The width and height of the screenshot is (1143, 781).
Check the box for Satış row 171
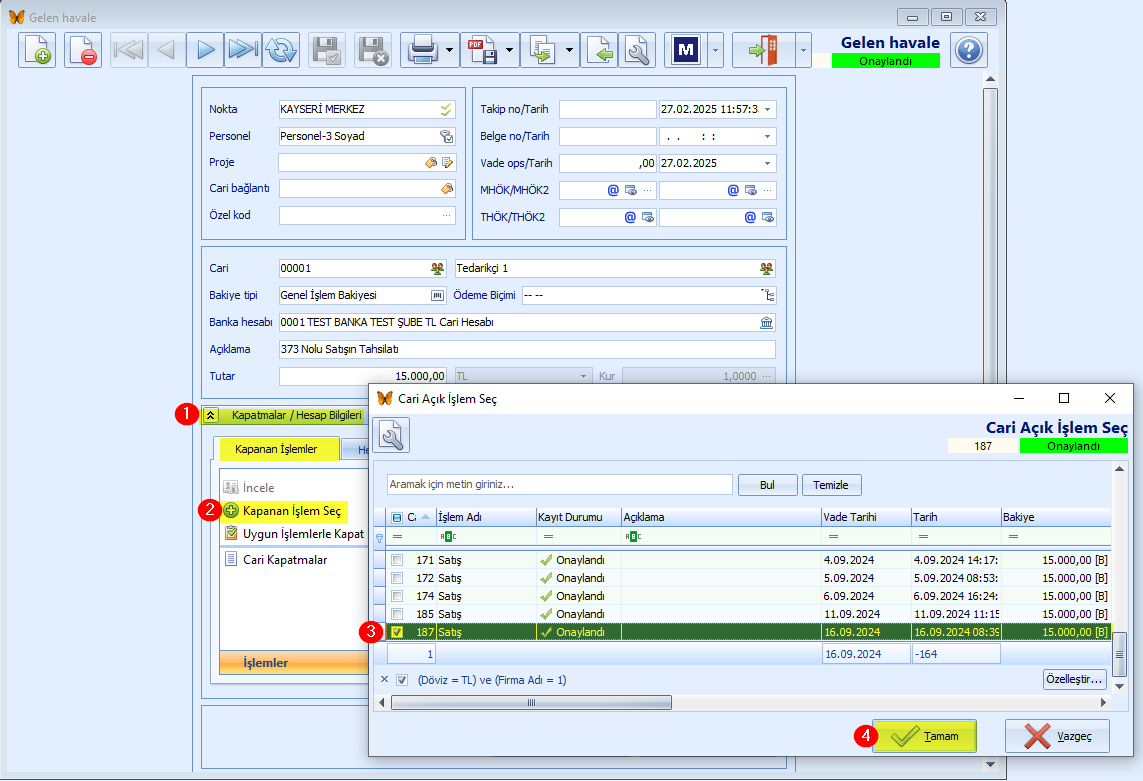tap(397, 560)
